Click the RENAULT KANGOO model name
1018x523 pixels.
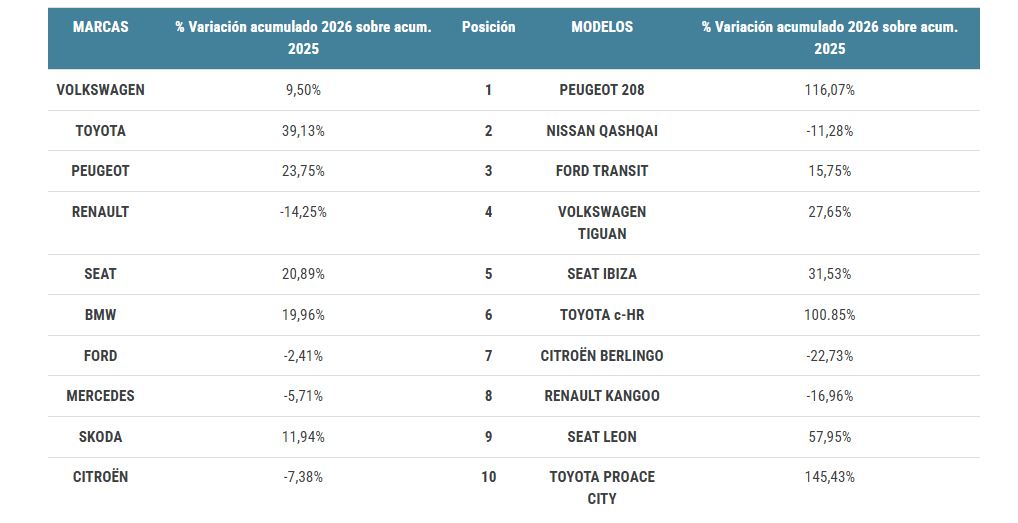(x=602, y=396)
